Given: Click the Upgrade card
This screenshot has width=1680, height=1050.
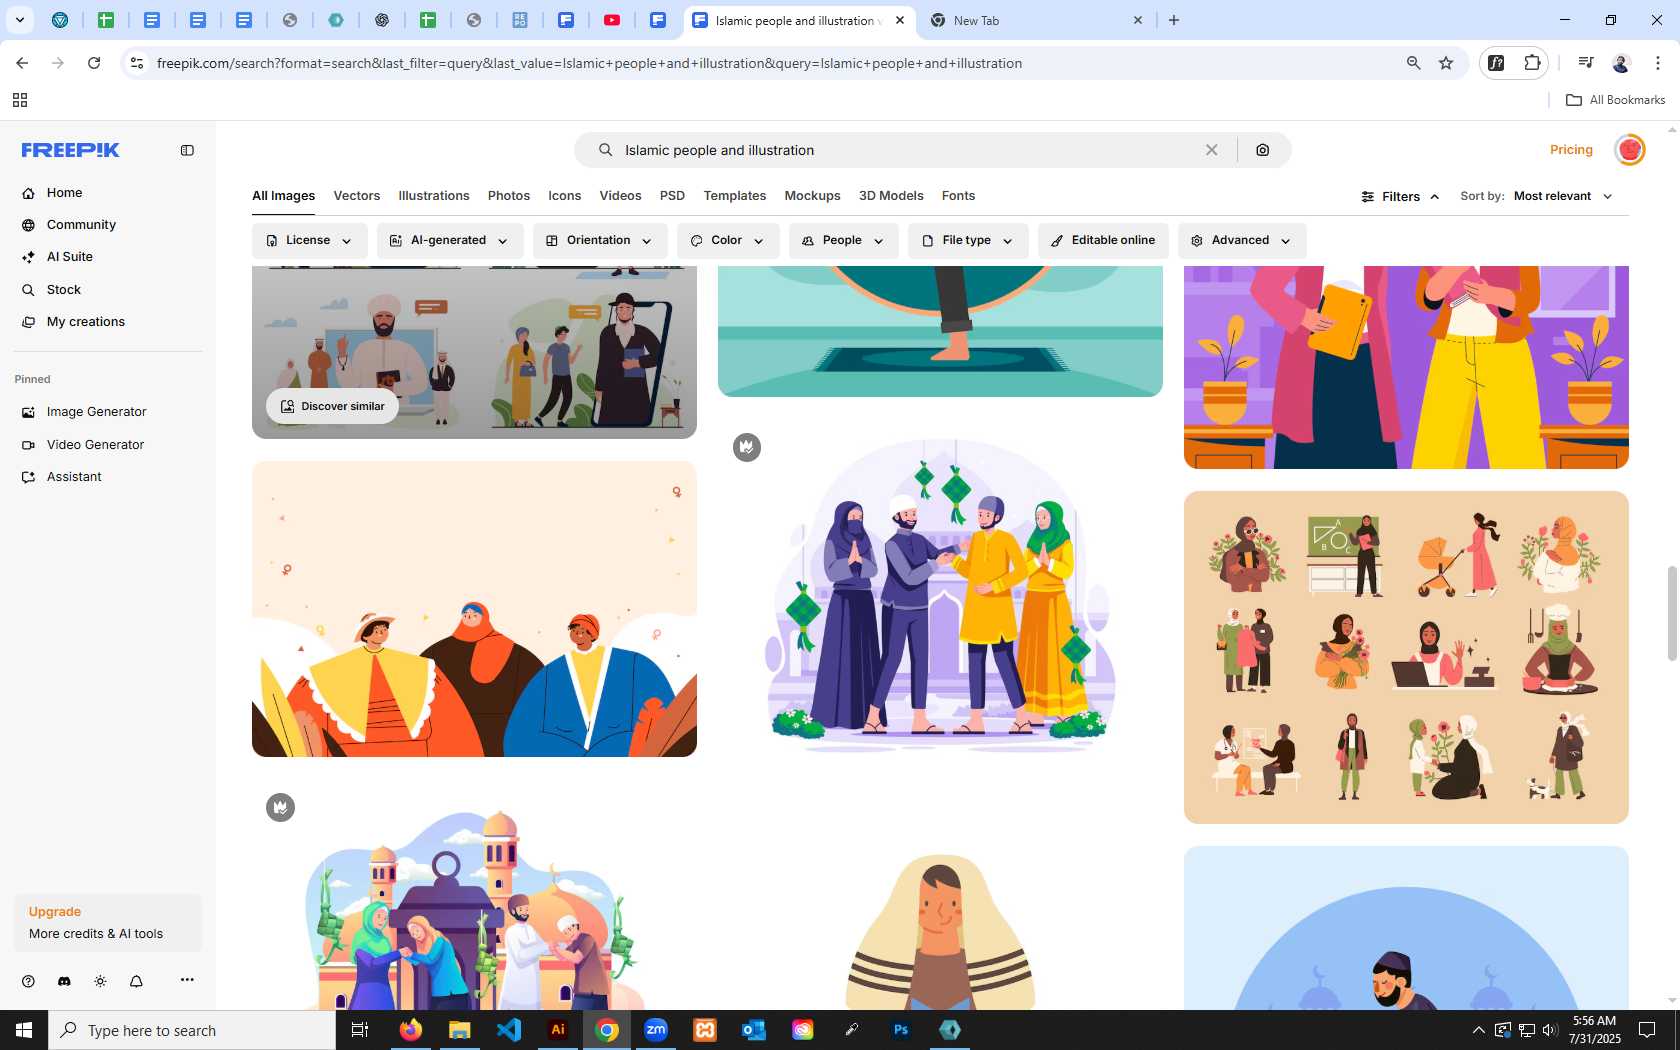Looking at the screenshot, I should tap(108, 923).
